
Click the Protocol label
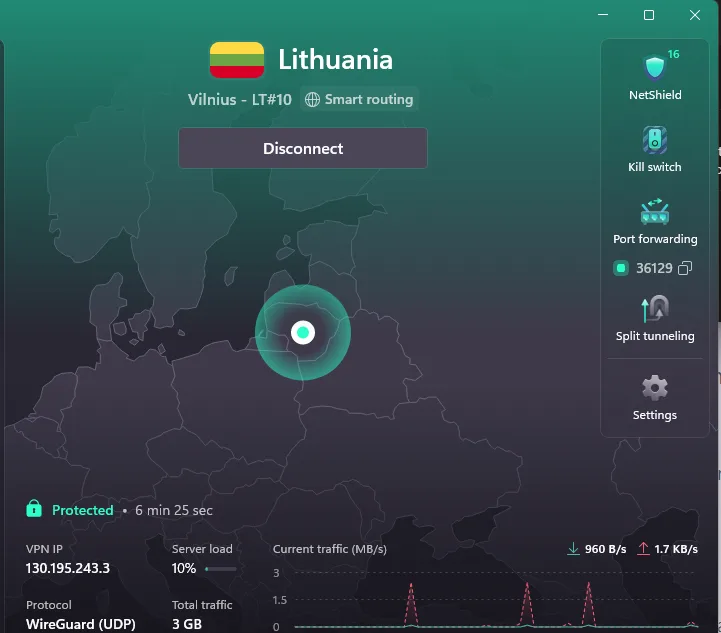point(49,605)
